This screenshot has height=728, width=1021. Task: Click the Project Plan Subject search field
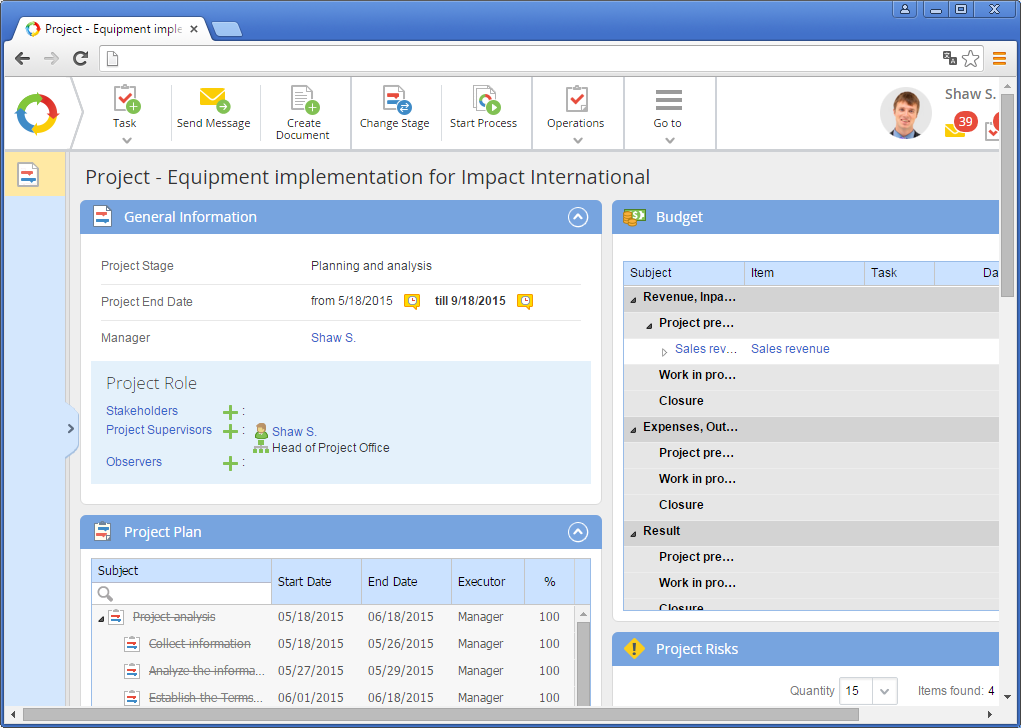182,593
